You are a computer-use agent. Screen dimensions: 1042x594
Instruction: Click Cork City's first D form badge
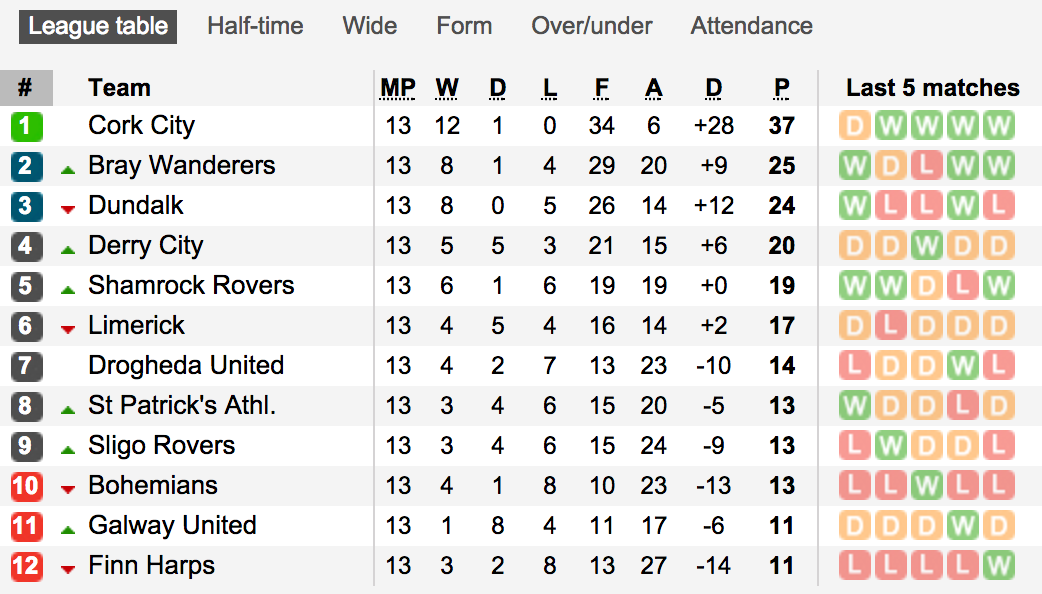(x=855, y=126)
